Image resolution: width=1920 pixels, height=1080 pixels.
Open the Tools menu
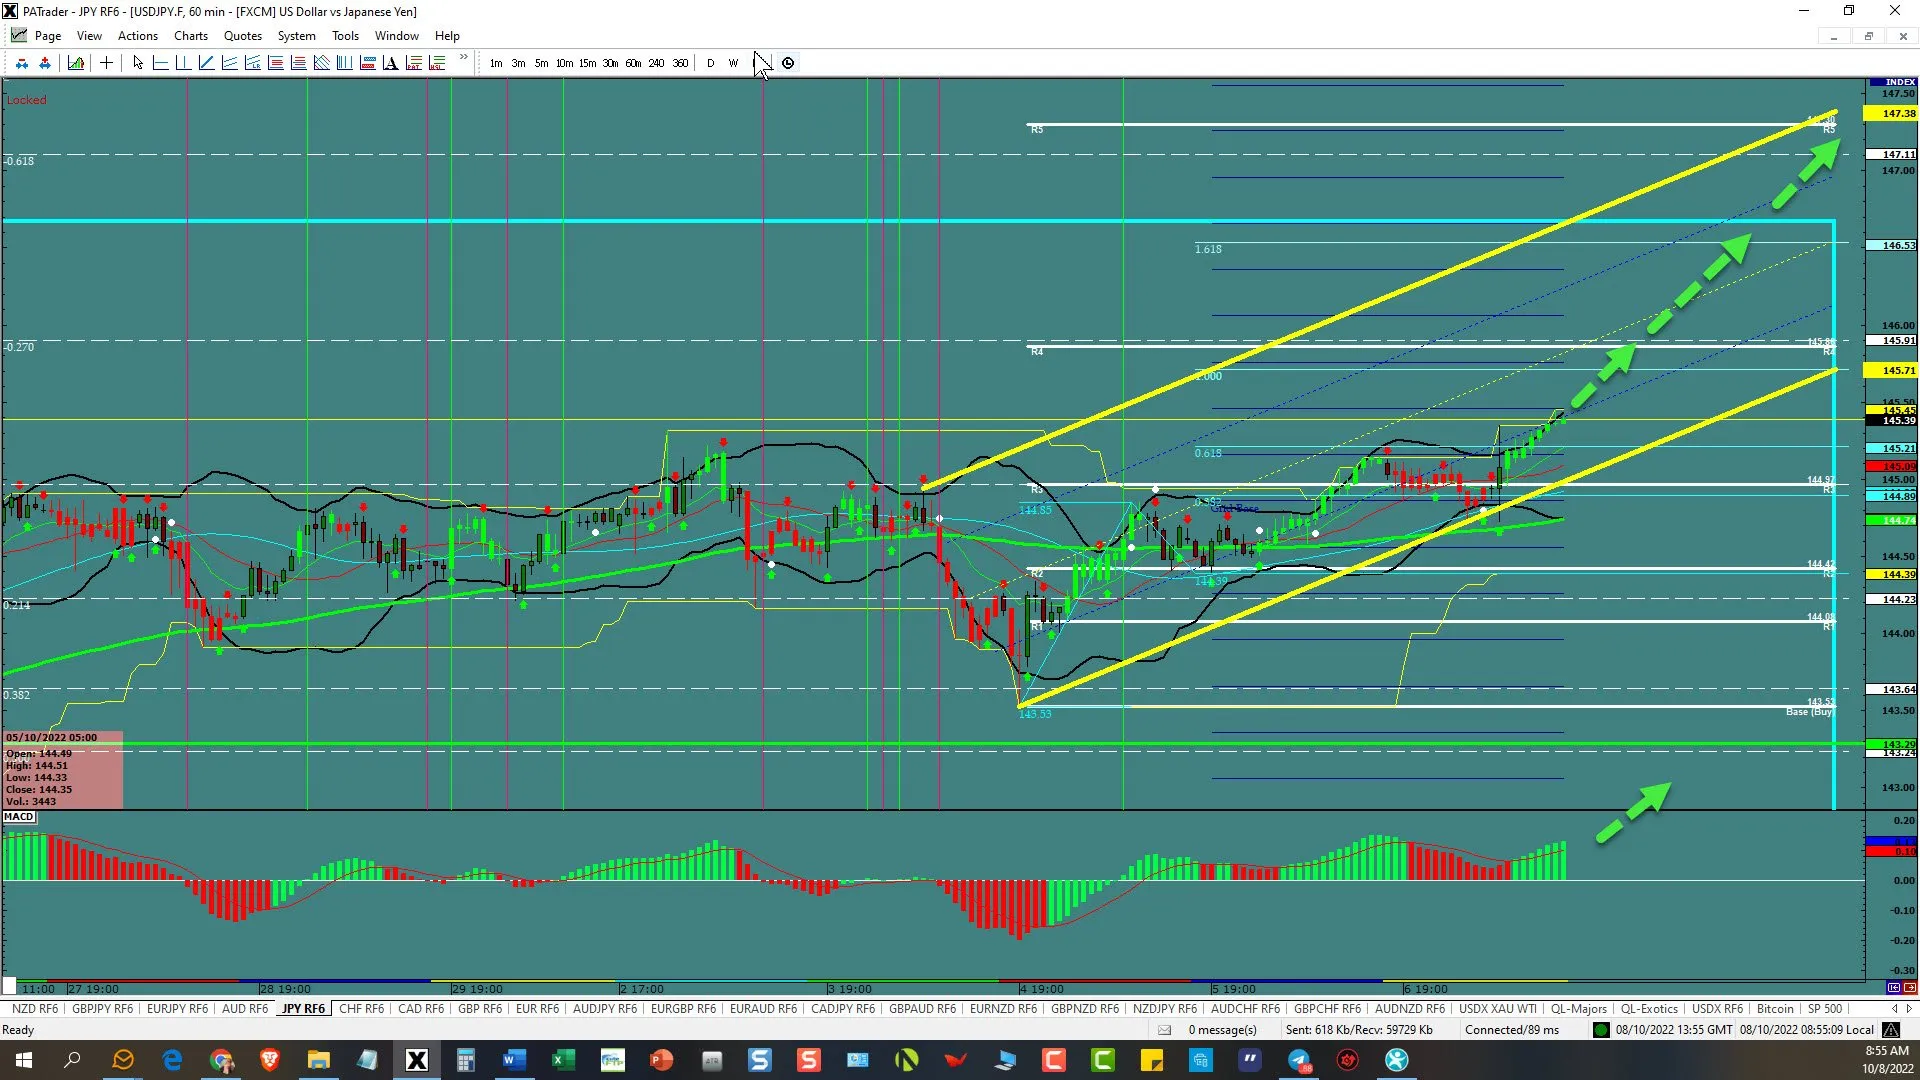[x=345, y=36]
